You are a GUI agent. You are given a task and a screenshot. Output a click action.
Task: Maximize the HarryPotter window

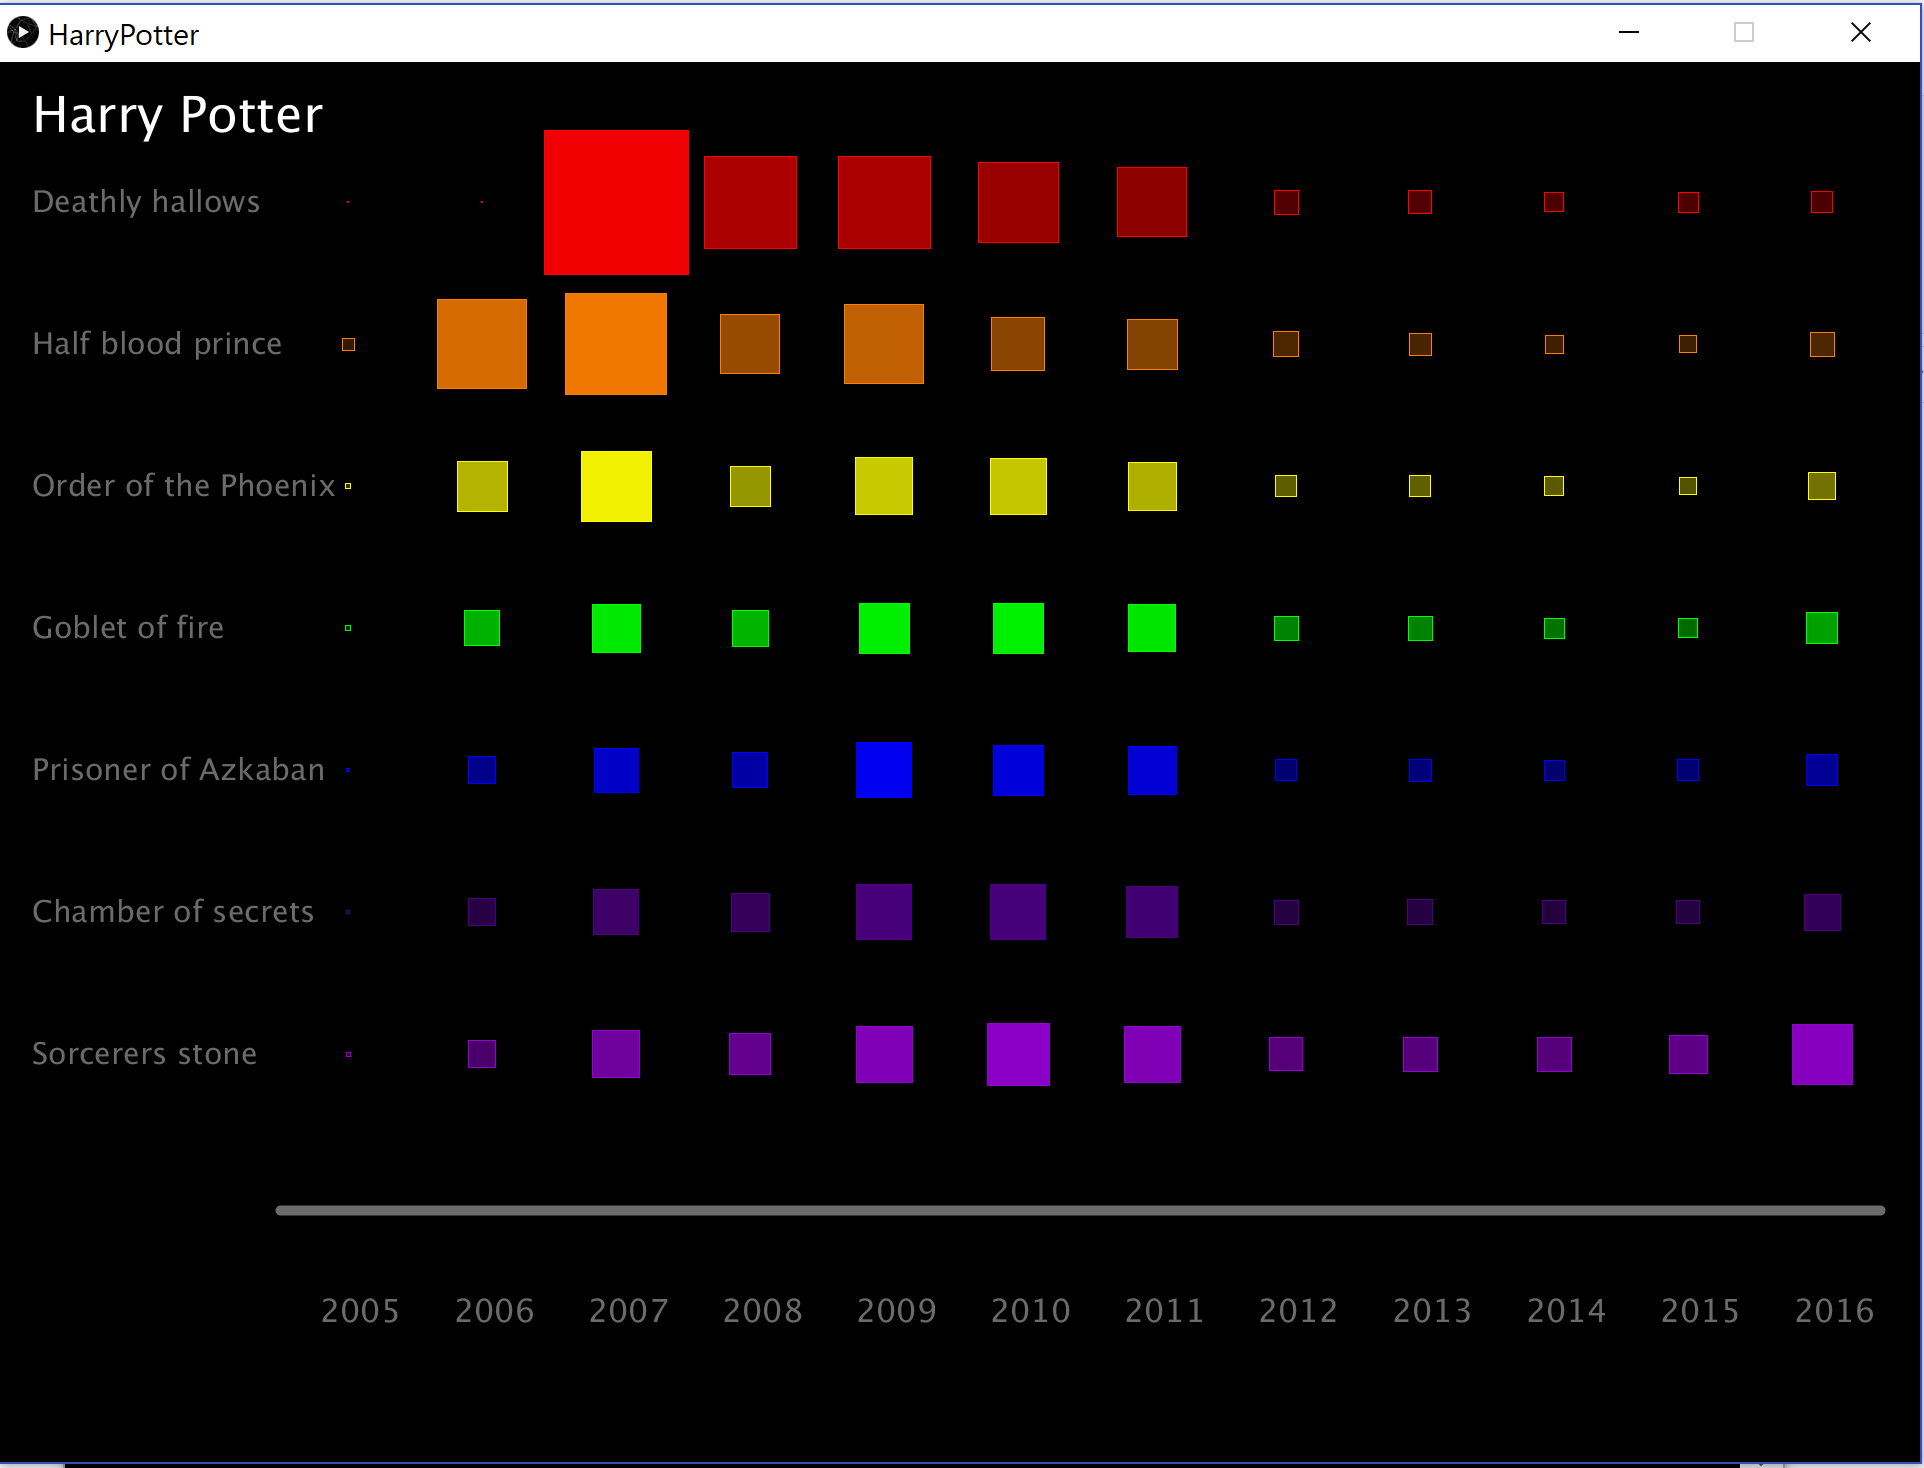pyautogui.click(x=1744, y=33)
